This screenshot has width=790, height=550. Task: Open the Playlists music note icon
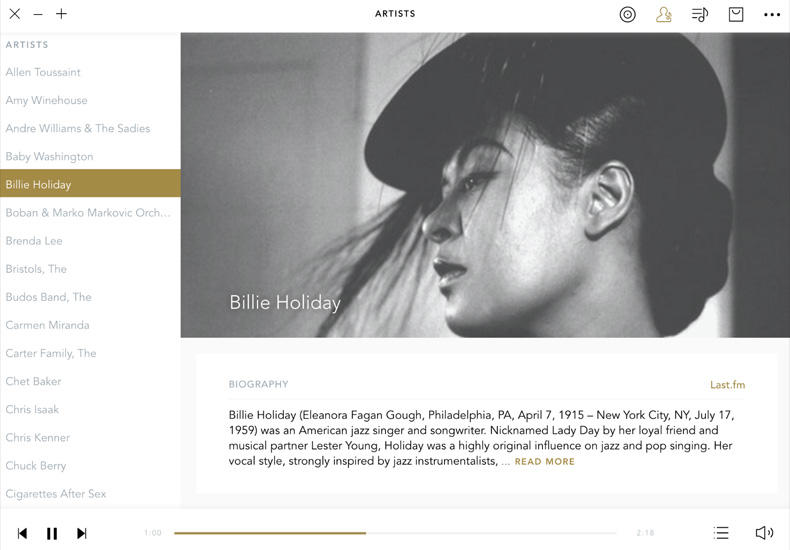[x=700, y=14]
